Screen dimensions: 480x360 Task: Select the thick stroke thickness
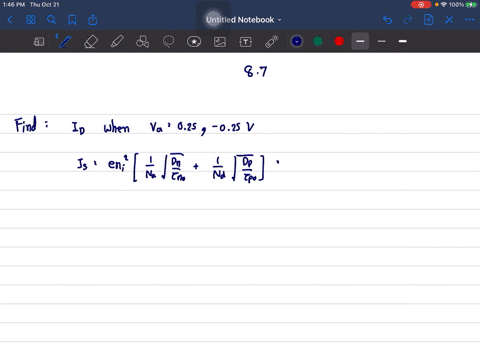tap(403, 41)
